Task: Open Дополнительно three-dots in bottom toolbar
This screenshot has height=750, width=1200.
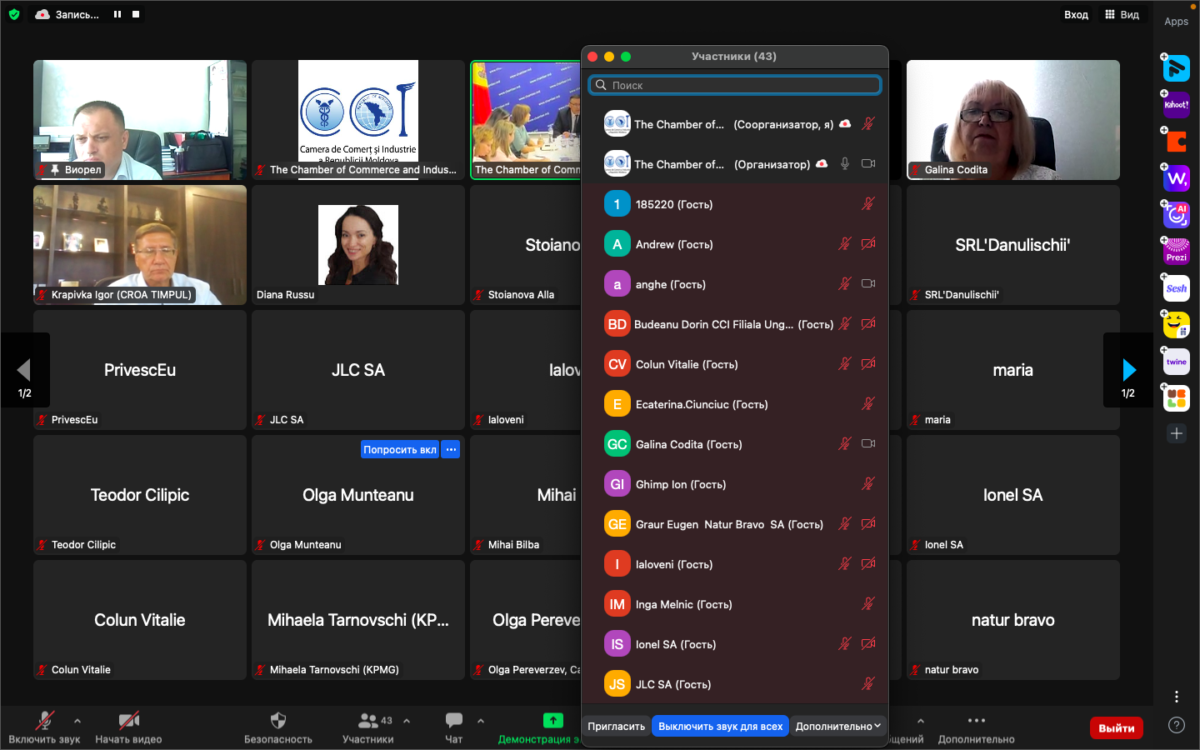Action: (976, 727)
